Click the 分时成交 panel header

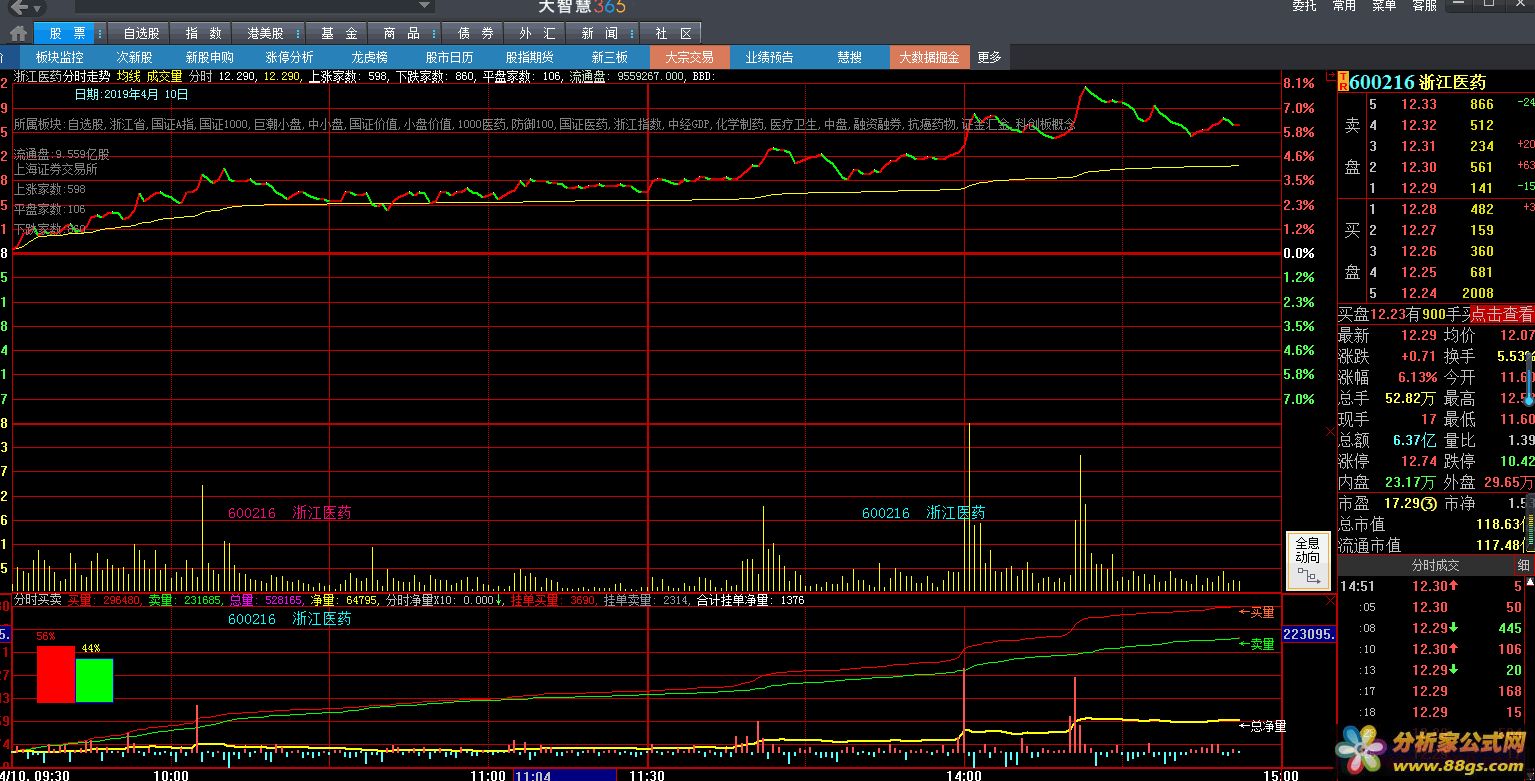pos(1435,566)
